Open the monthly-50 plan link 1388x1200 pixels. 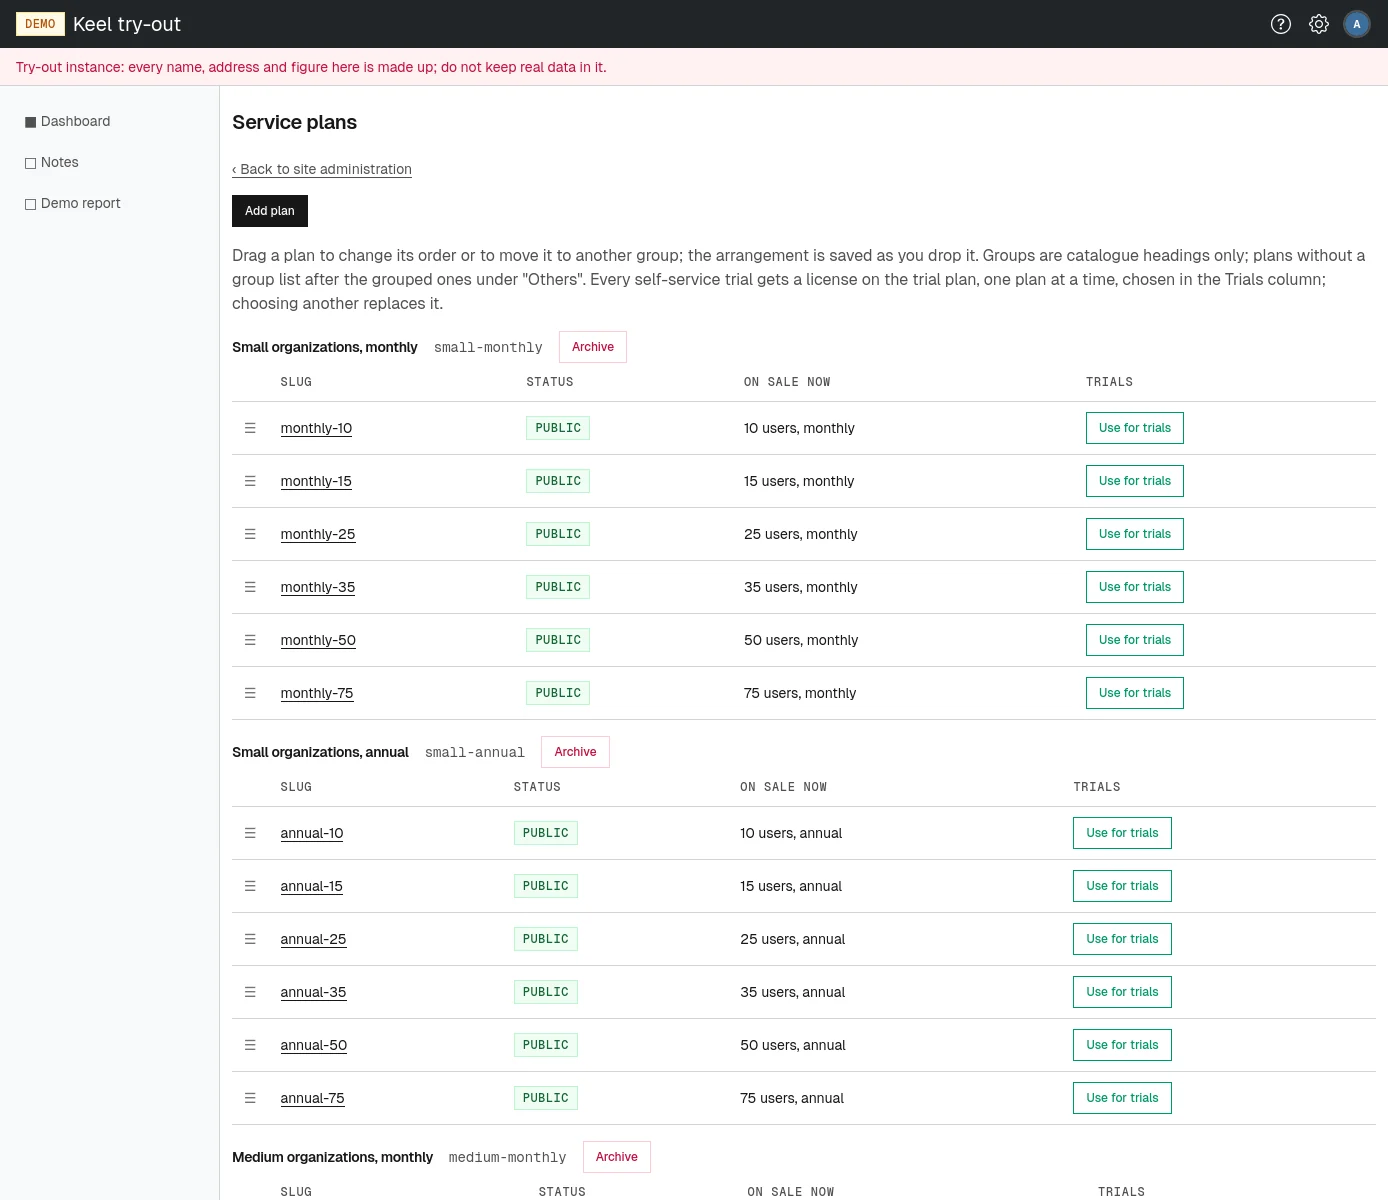[318, 640]
